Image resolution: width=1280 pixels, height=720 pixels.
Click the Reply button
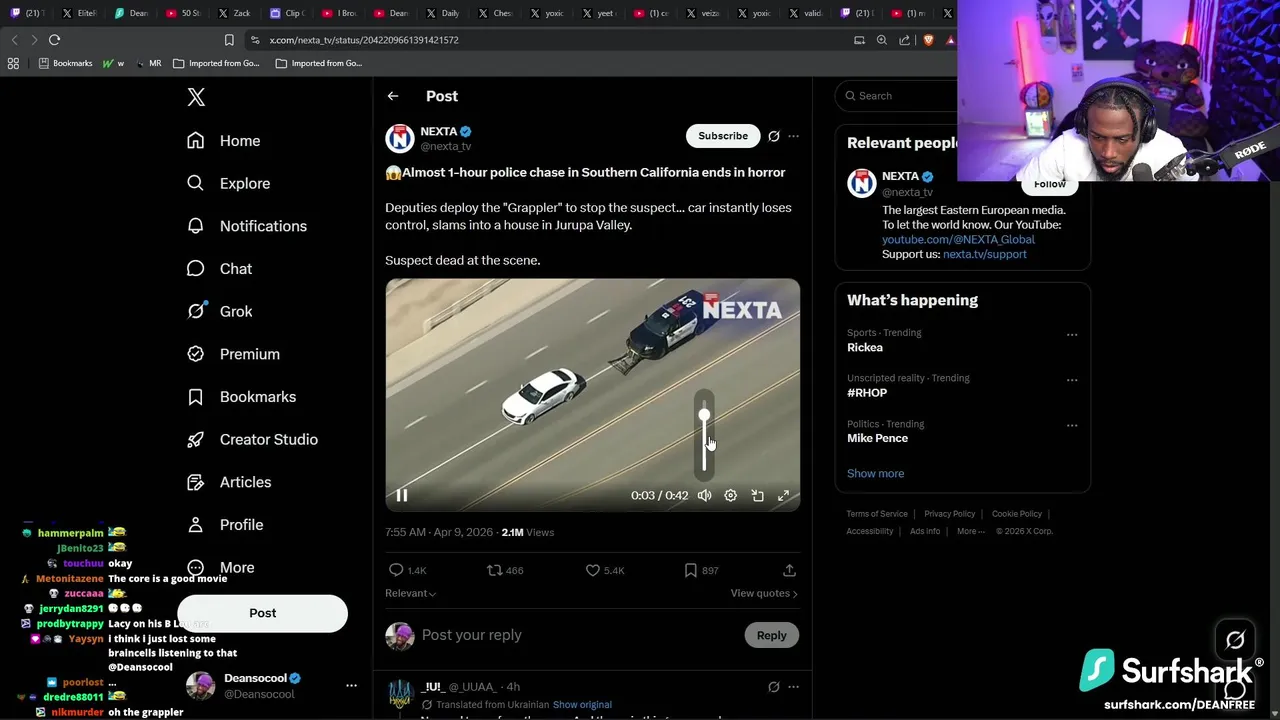[x=772, y=635]
